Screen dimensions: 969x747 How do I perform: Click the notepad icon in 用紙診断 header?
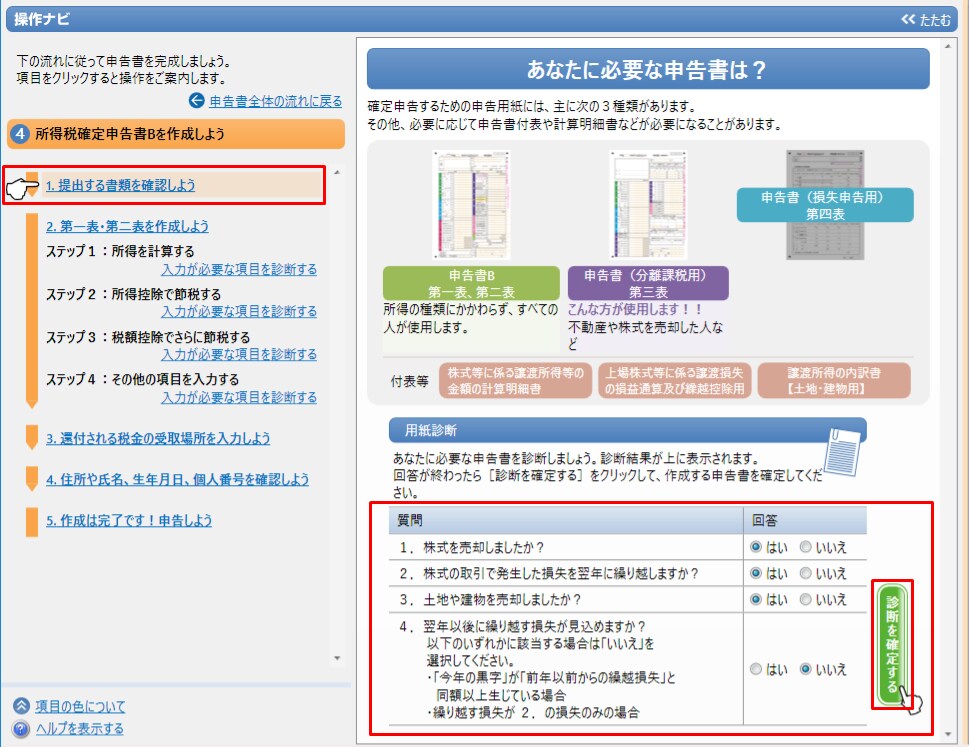[x=843, y=452]
